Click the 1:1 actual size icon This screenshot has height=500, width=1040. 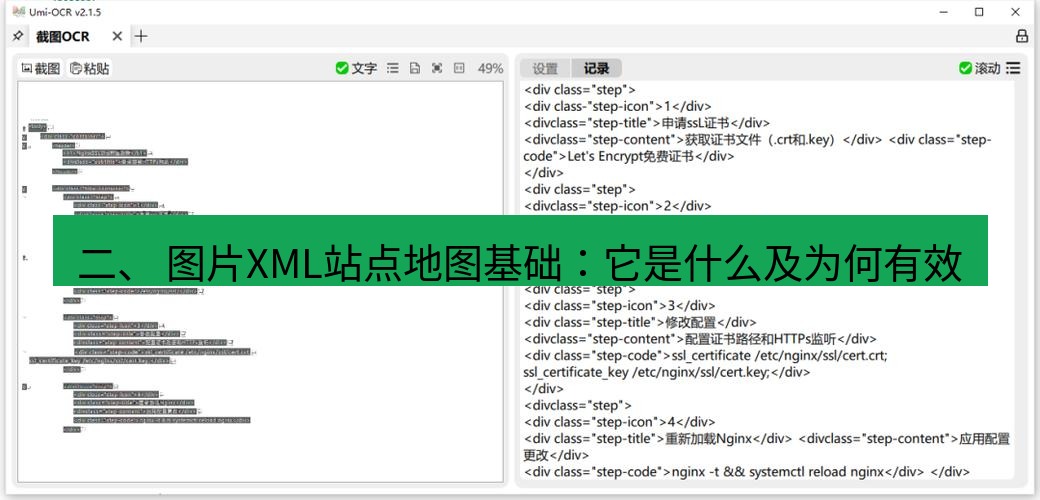[x=458, y=68]
